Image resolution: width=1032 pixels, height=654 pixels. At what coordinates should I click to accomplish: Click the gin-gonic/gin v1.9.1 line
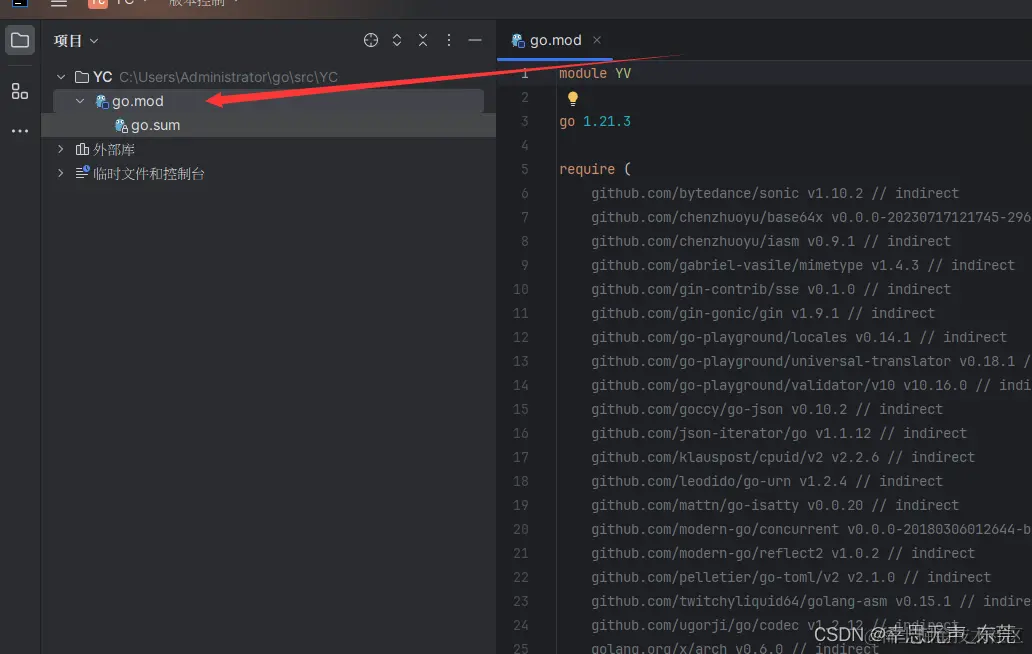[x=763, y=313]
